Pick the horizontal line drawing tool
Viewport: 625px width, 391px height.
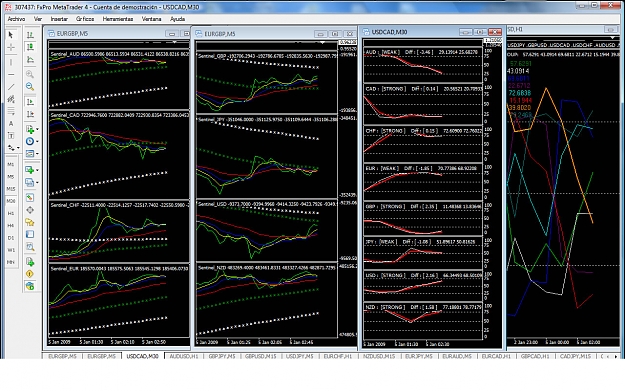pyautogui.click(x=11, y=75)
